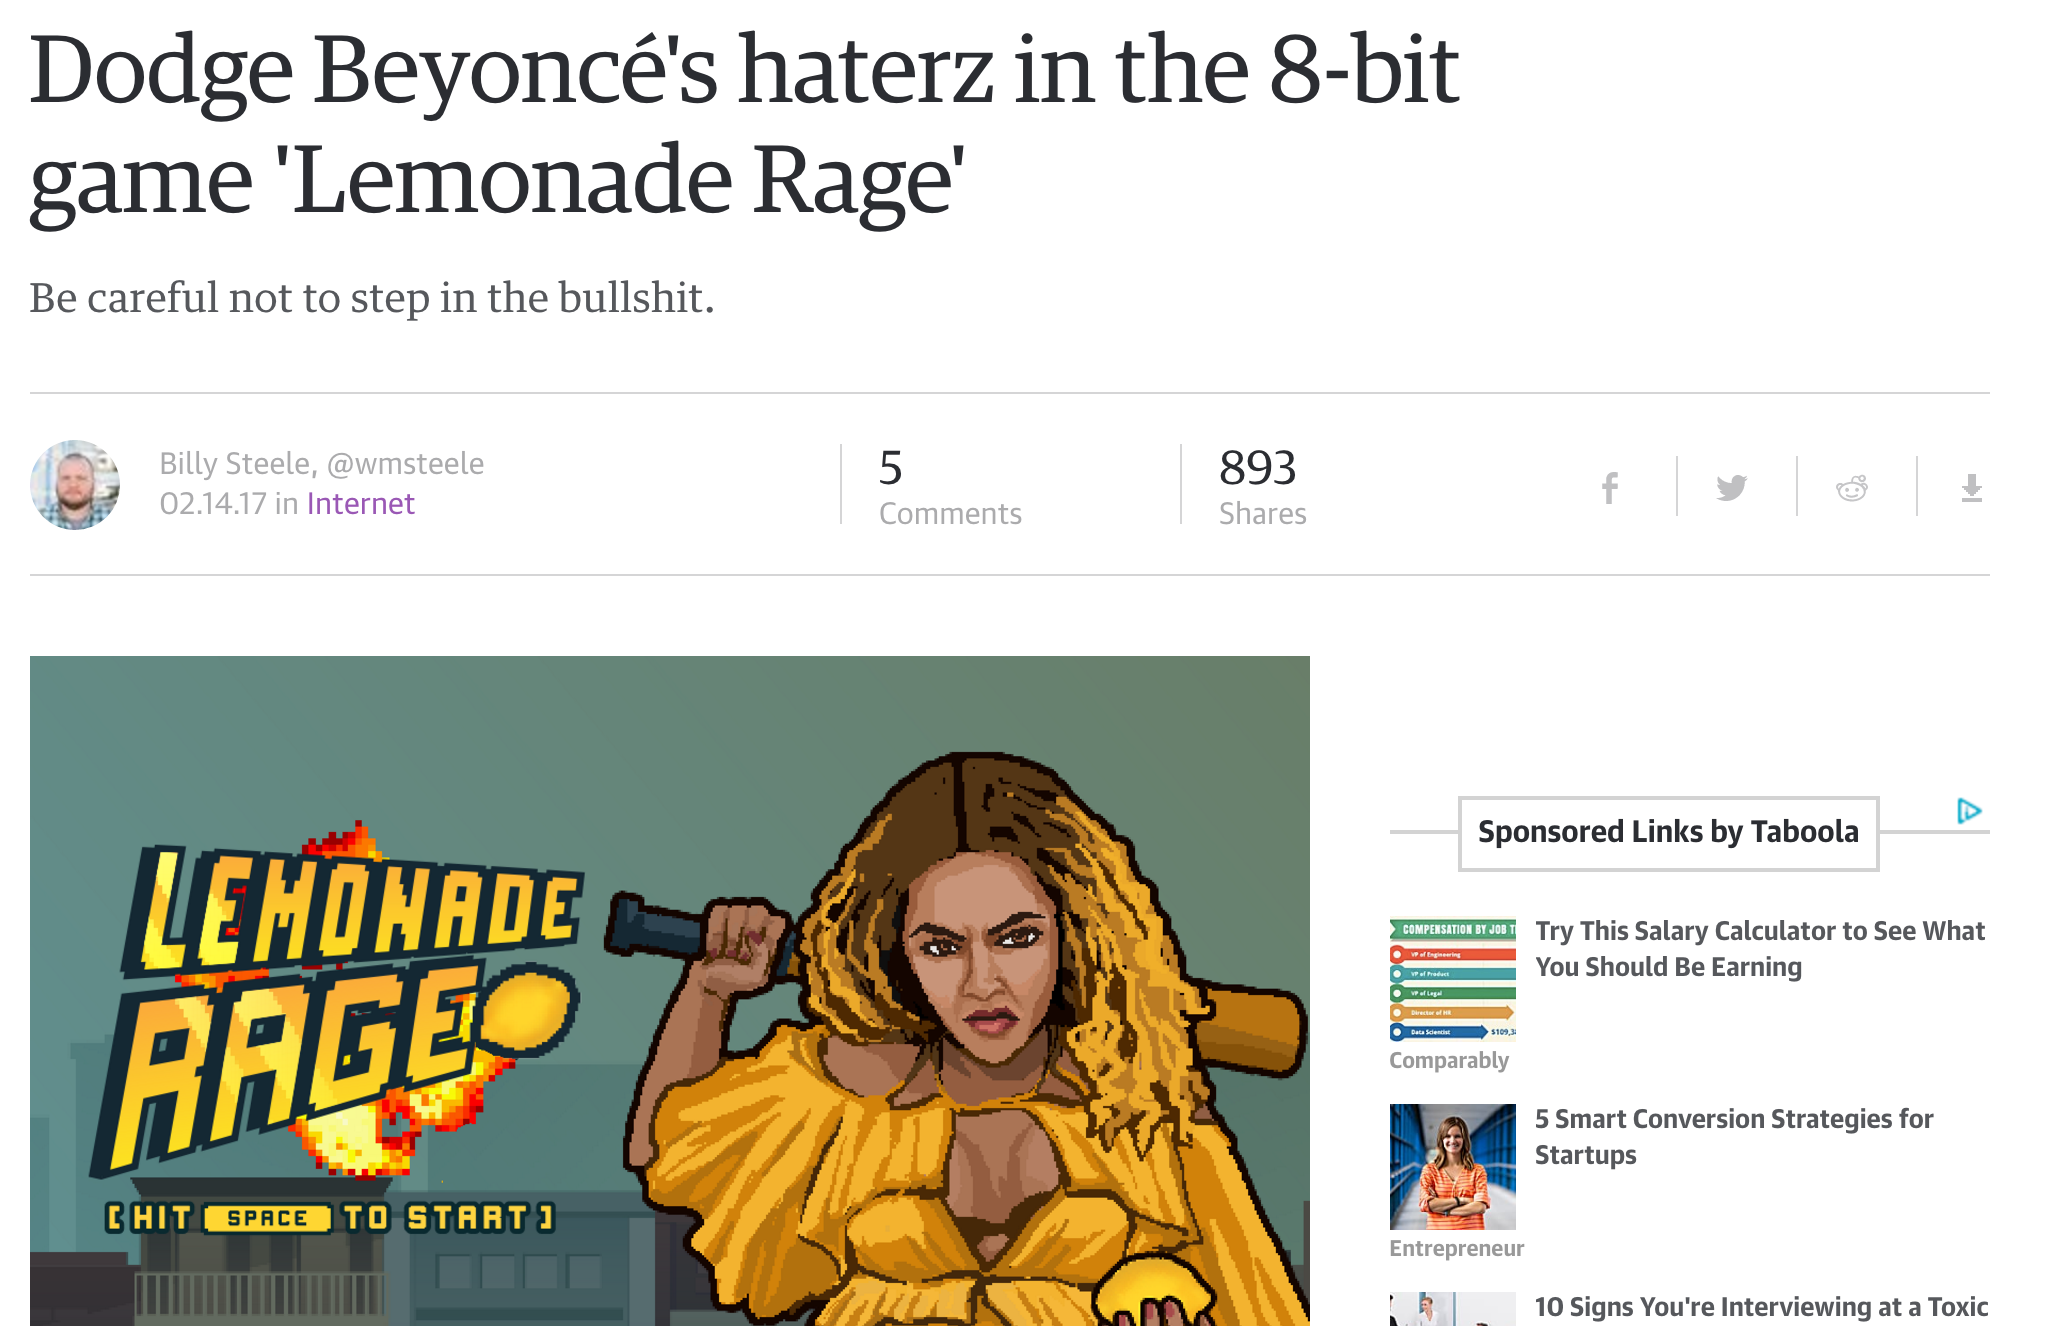Jump to the 5 Comments section
2046x1326 pixels.
click(x=950, y=487)
